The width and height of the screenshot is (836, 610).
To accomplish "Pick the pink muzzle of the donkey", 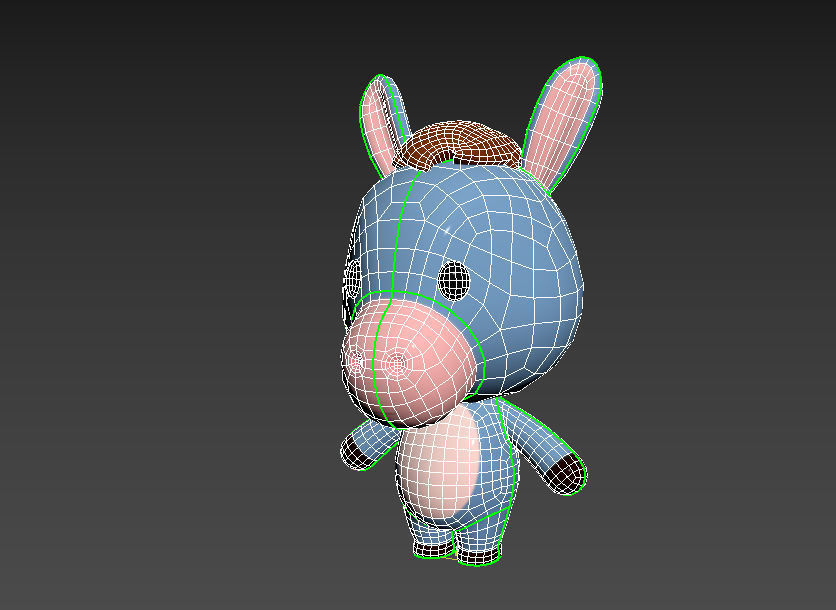I will [411, 362].
